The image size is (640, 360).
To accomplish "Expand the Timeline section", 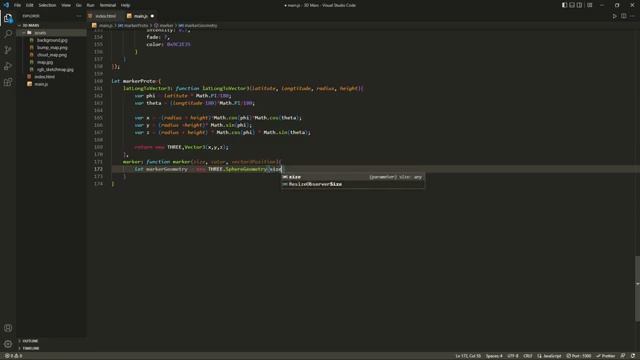I will pos(31,348).
